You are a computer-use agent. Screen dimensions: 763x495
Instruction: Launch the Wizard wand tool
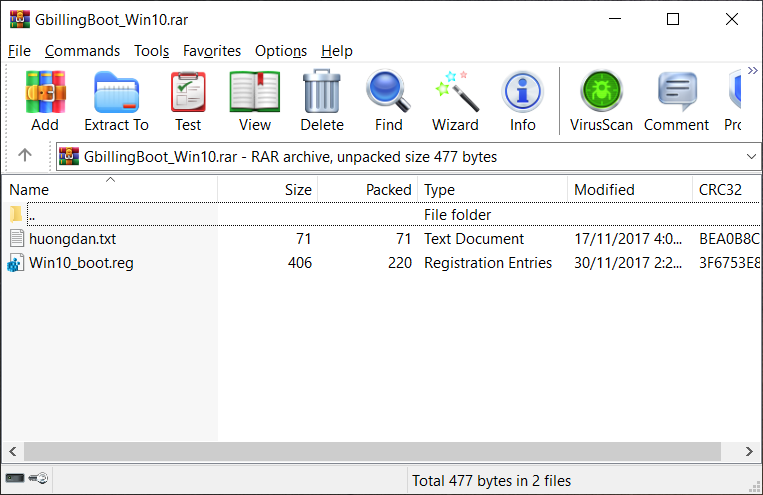coord(456,91)
